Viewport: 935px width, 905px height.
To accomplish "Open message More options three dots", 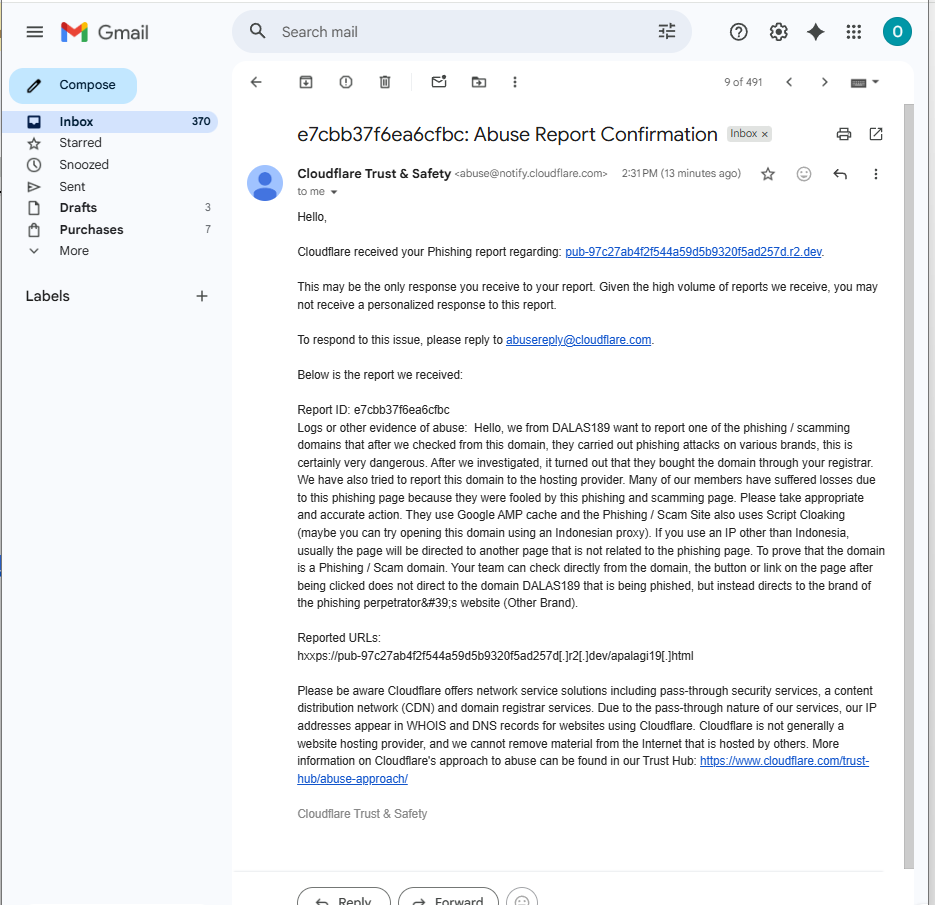I will pyautogui.click(x=875, y=174).
